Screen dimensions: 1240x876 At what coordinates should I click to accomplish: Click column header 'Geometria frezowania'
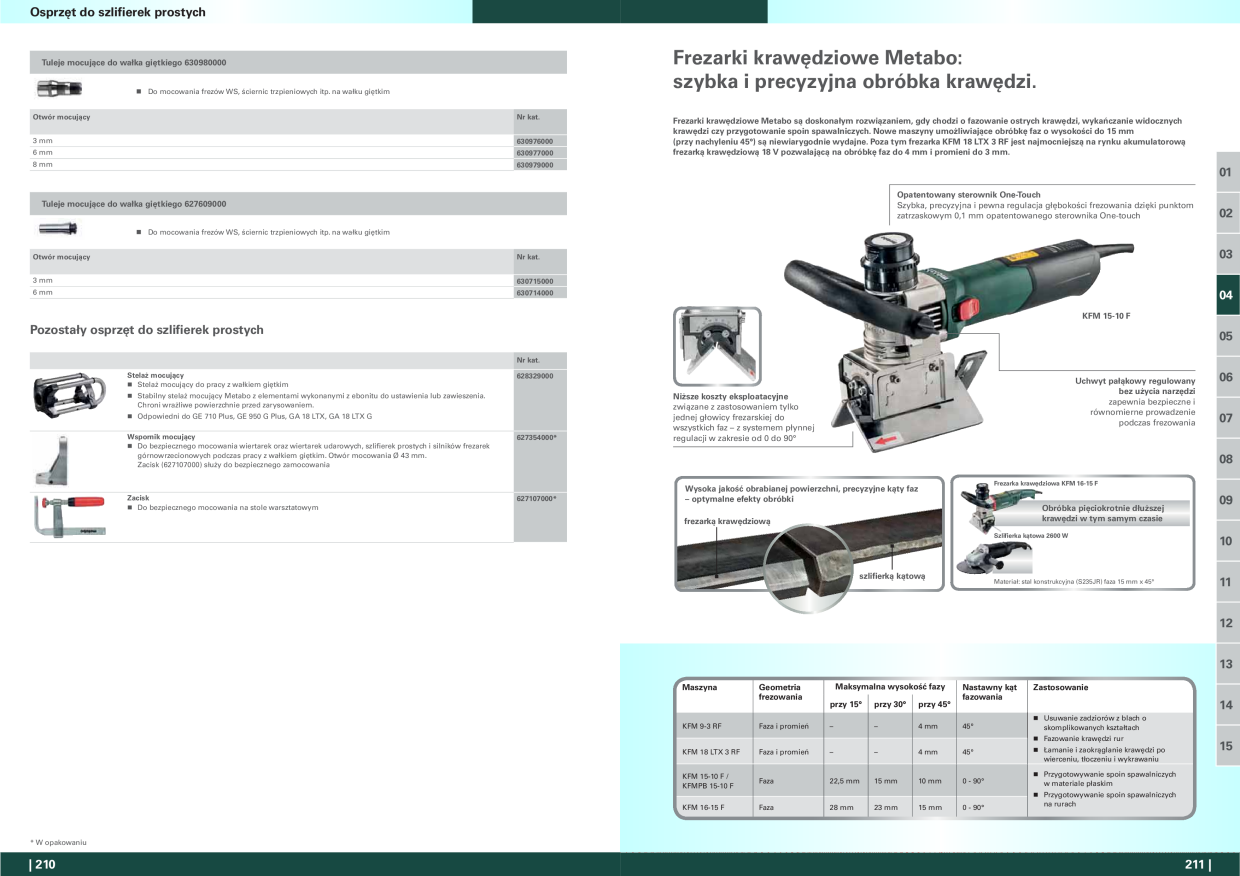pyautogui.click(x=781, y=692)
